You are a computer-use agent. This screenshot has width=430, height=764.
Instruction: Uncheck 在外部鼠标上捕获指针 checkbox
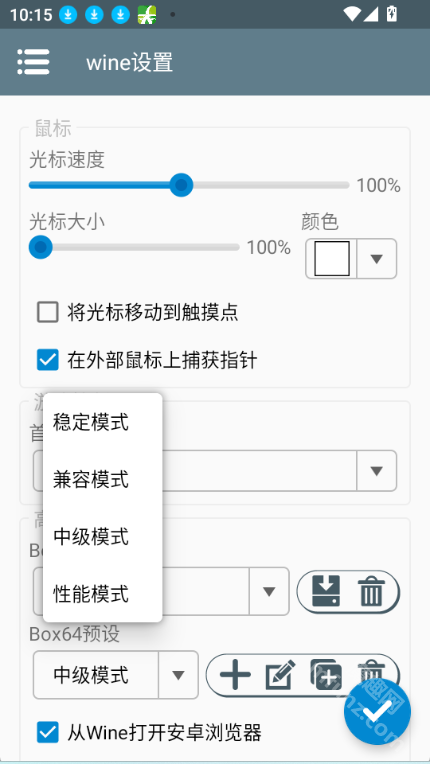pyautogui.click(x=48, y=361)
